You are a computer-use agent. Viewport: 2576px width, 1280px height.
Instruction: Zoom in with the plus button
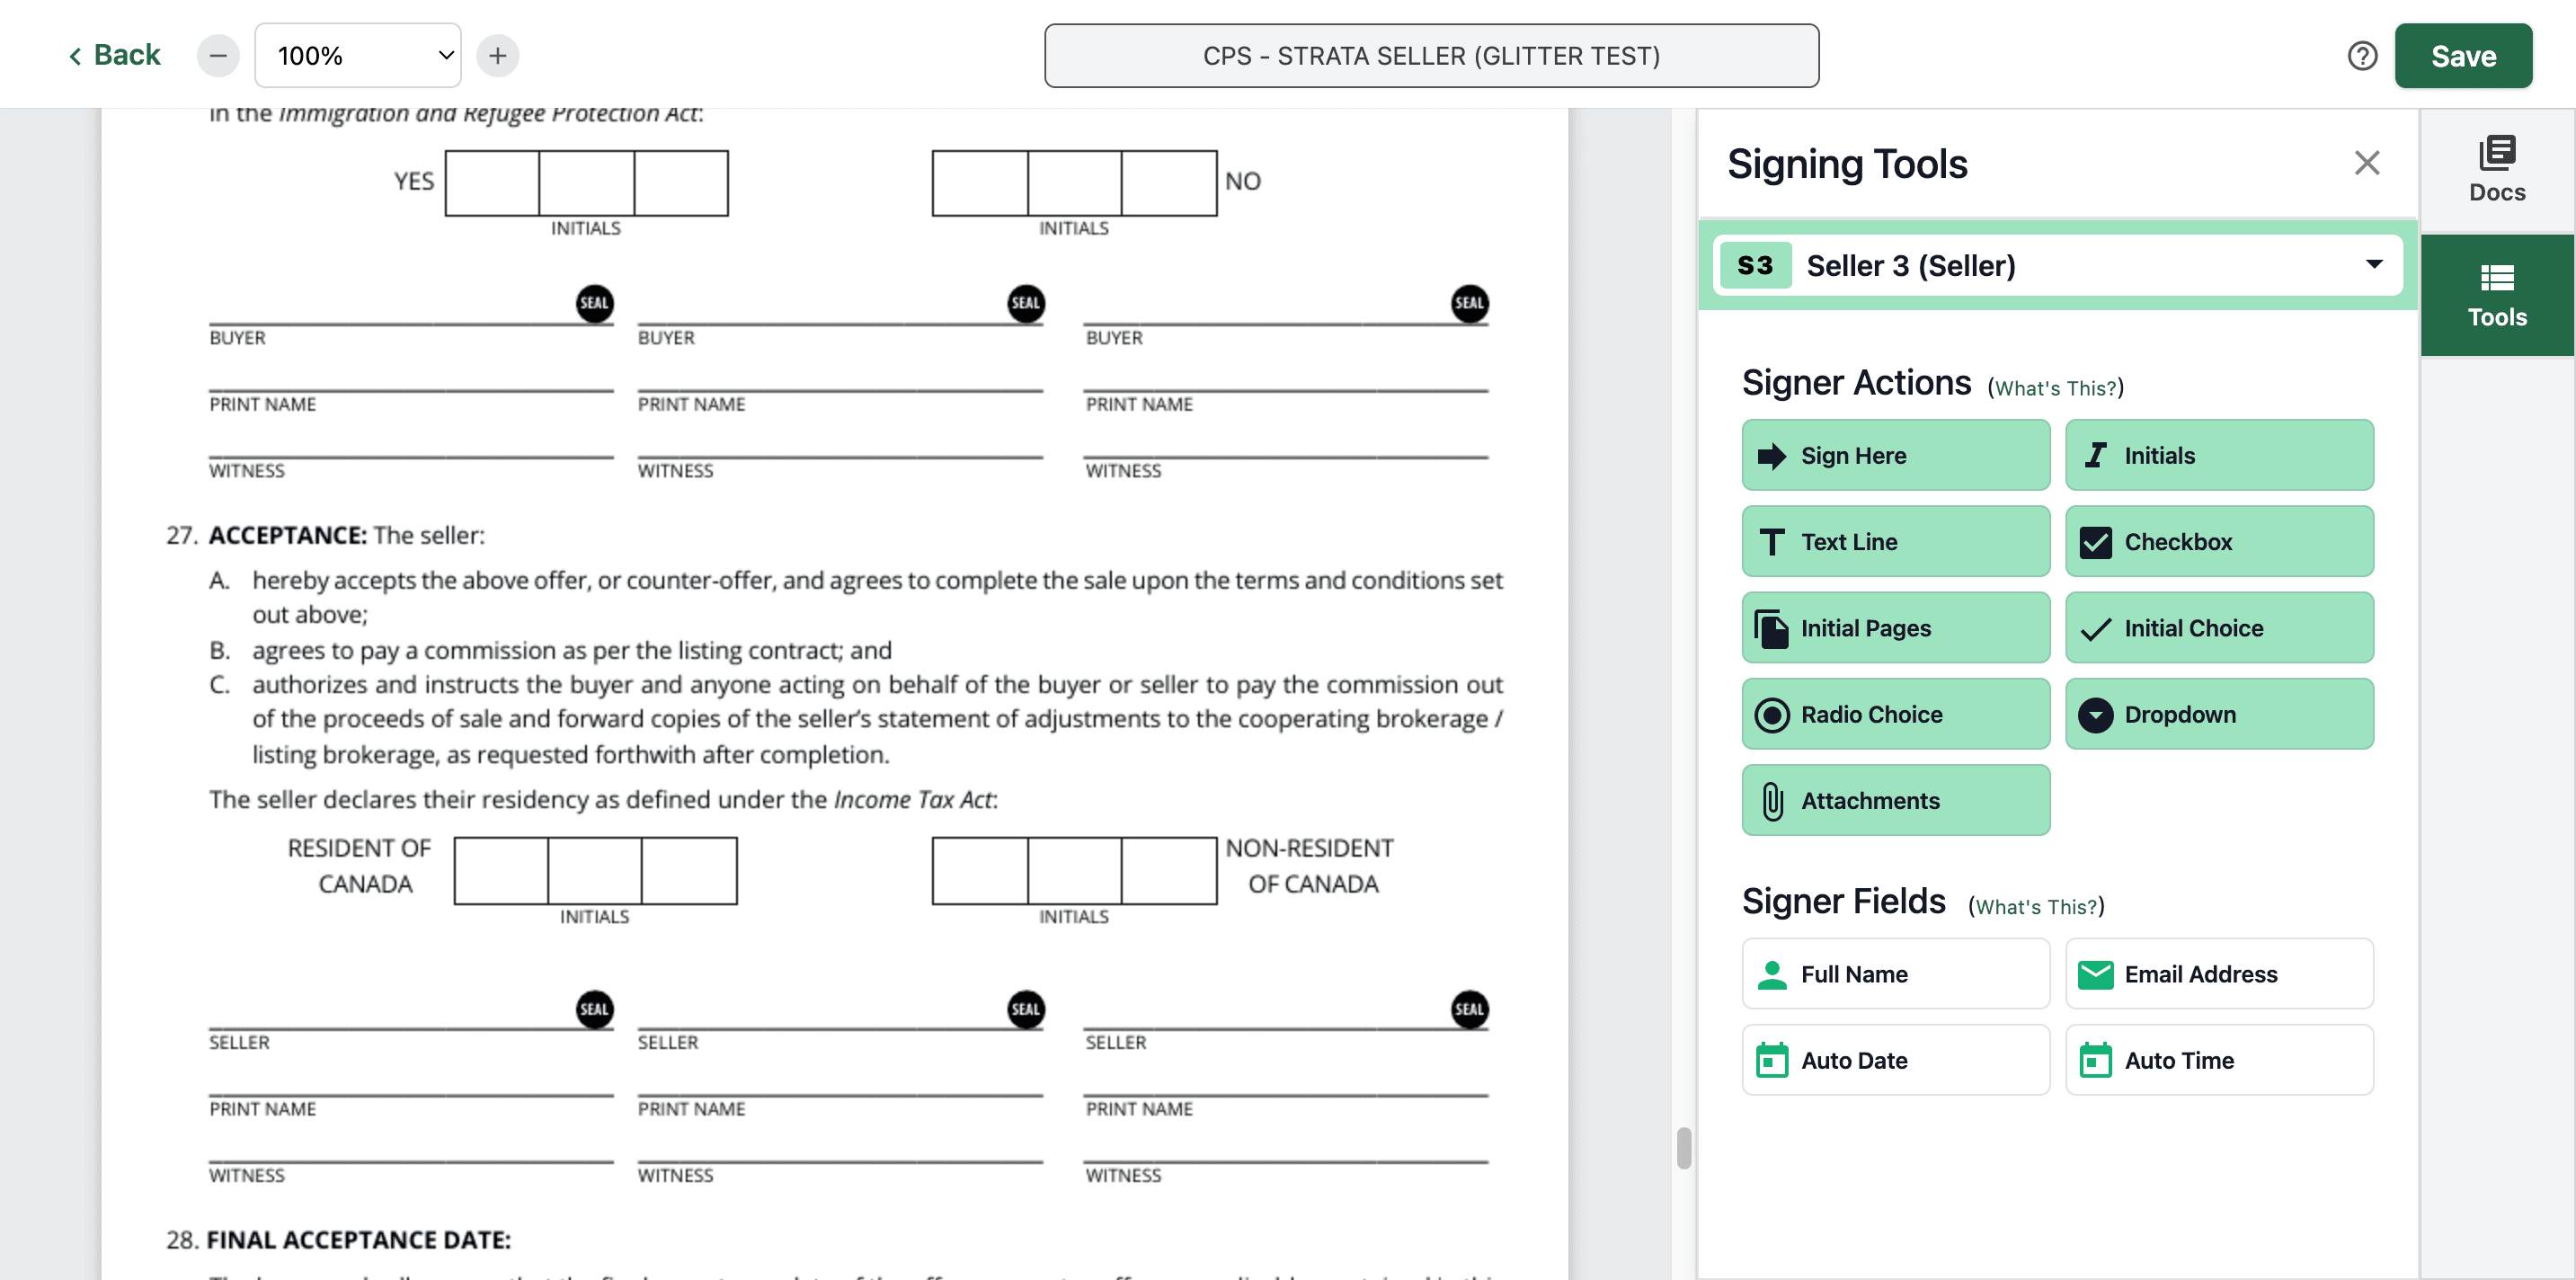point(498,55)
